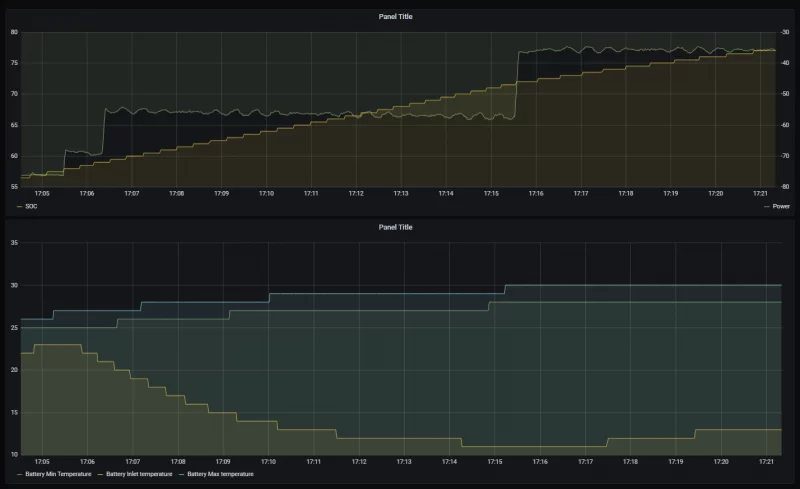Click the 17:18 time label on top chart
Screen dimensions: 800x489
[626, 194]
